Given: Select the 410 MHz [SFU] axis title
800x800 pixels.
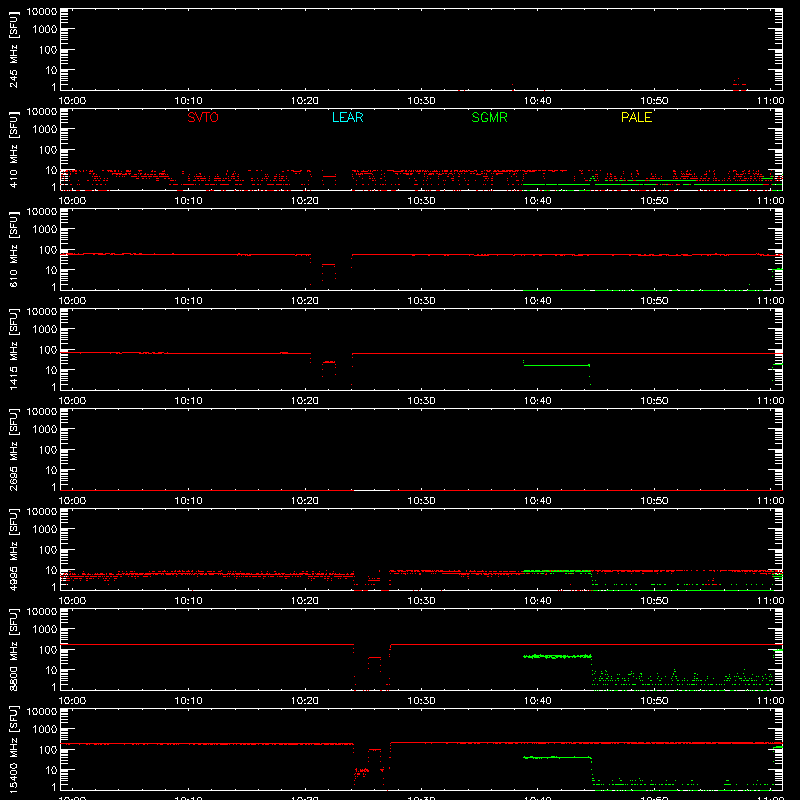Looking at the screenshot, I should click(x=14, y=150).
